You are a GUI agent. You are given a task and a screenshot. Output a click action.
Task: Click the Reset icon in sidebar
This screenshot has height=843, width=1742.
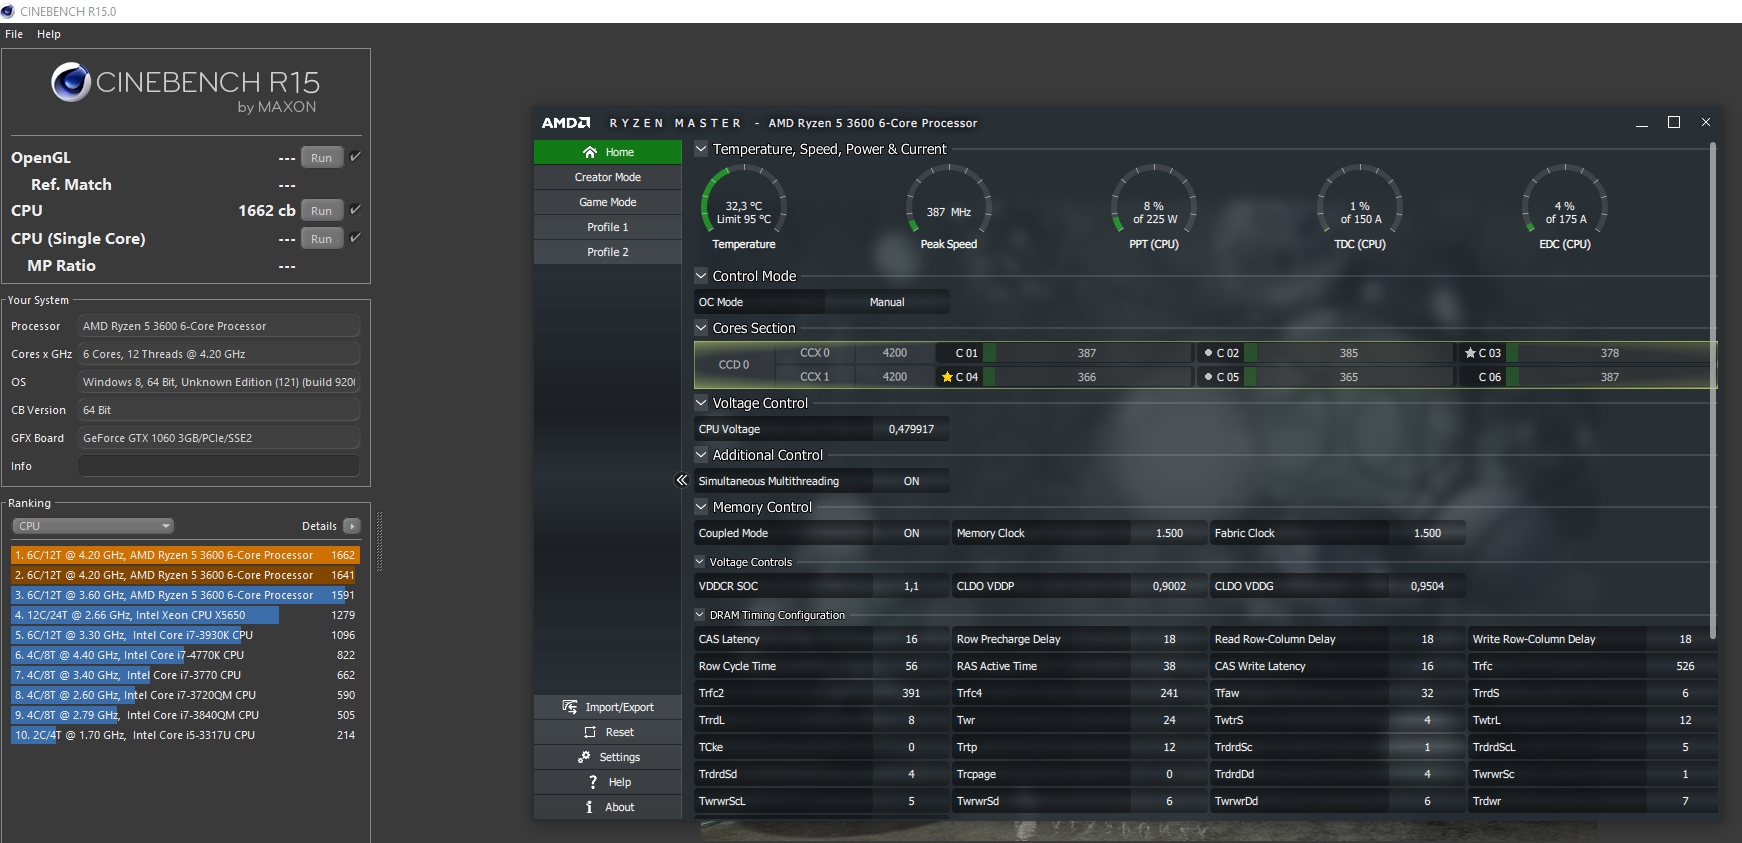(x=590, y=732)
